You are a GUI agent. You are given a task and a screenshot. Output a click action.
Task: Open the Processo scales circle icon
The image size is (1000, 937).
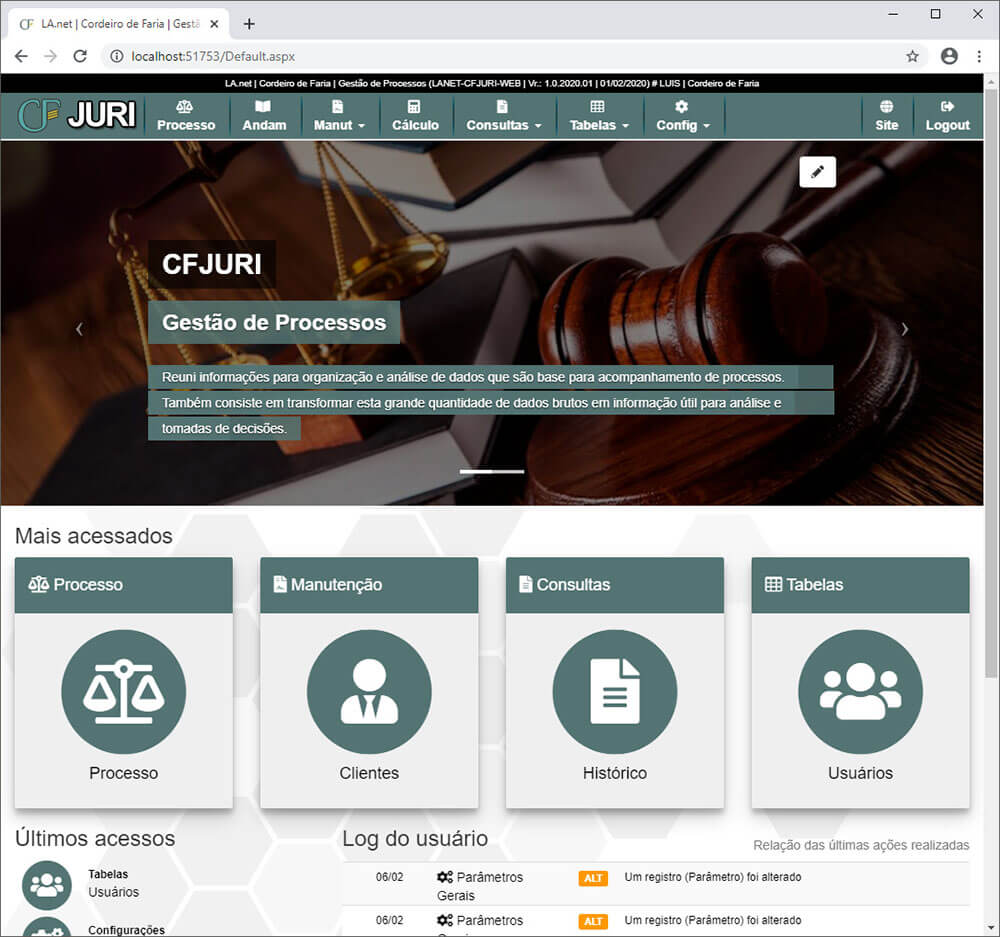click(x=124, y=691)
